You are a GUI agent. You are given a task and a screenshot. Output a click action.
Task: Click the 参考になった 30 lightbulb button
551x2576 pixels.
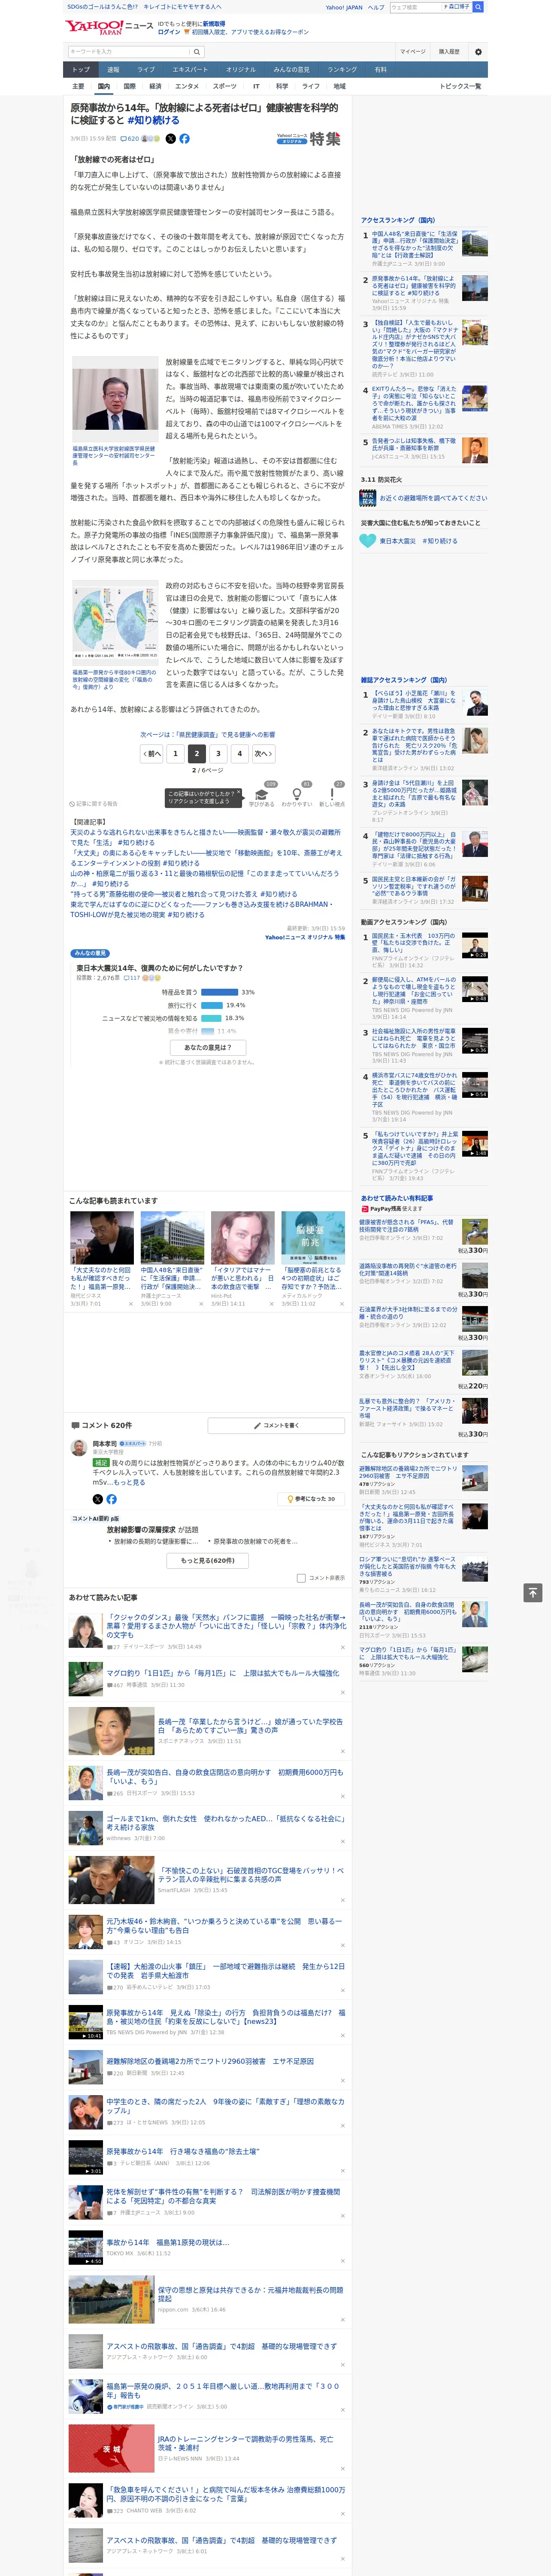[311, 1499]
